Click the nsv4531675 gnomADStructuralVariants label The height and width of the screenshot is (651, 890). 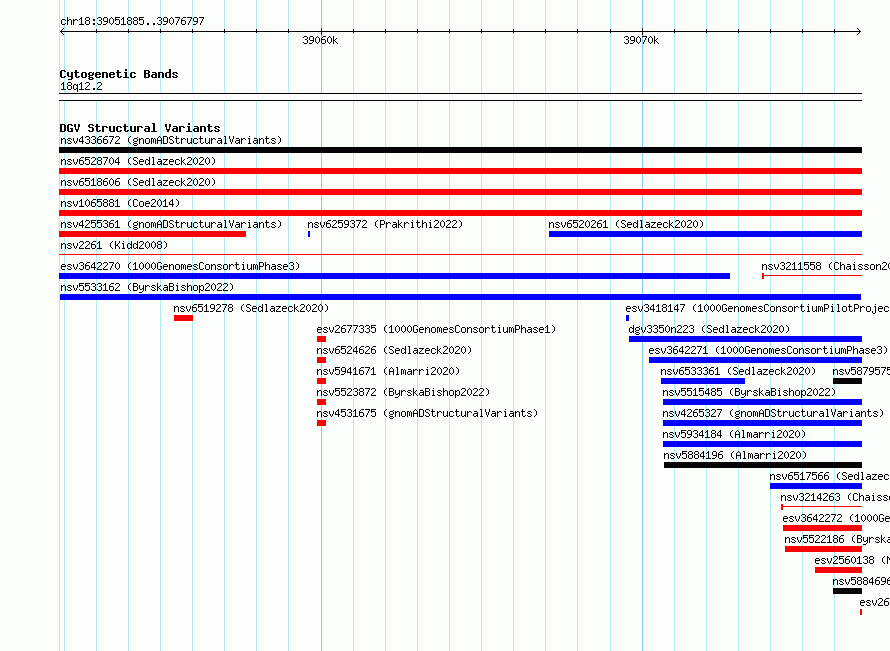[x=427, y=413]
